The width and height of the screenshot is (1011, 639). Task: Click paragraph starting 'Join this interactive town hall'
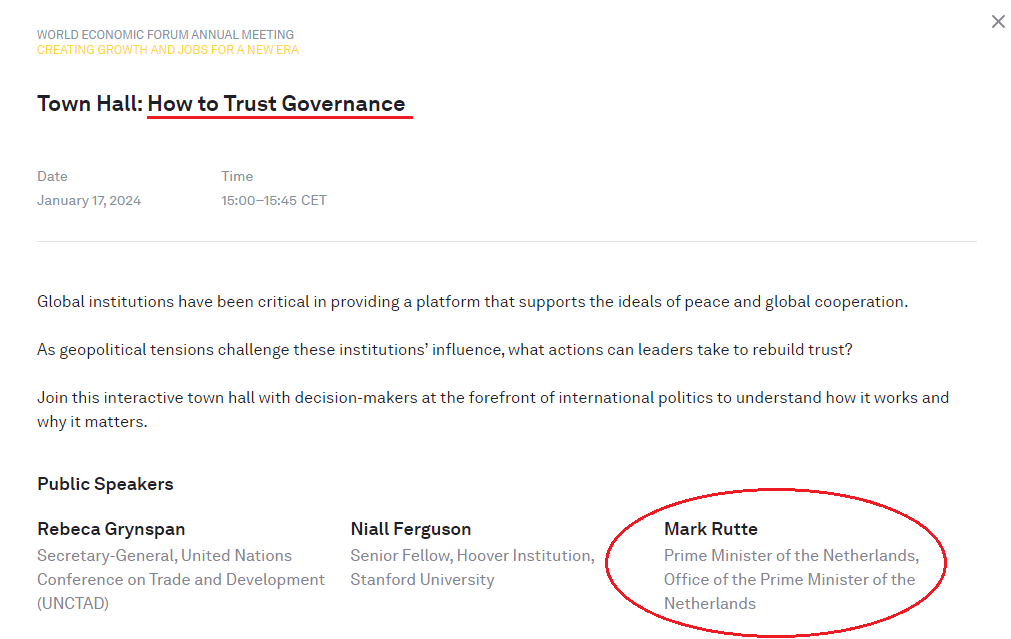pyautogui.click(x=493, y=409)
